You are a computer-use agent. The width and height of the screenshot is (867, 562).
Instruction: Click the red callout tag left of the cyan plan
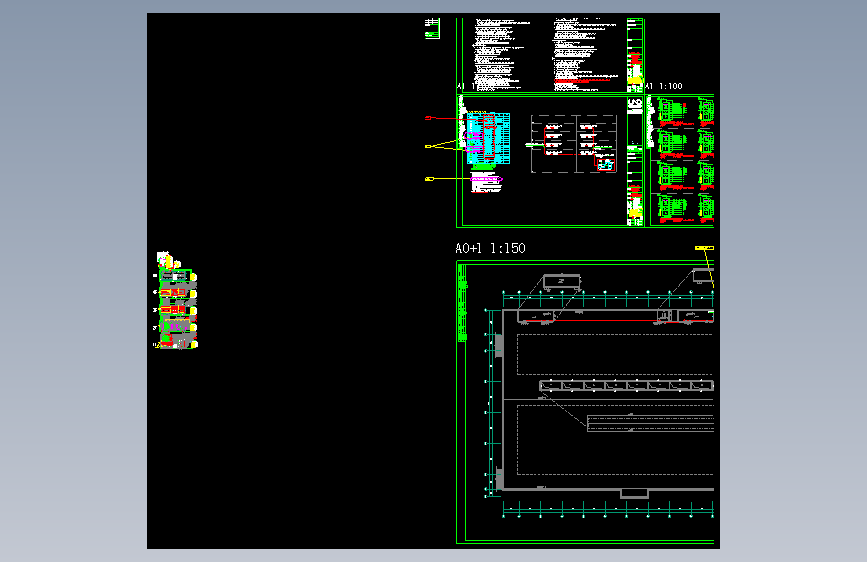(428, 118)
